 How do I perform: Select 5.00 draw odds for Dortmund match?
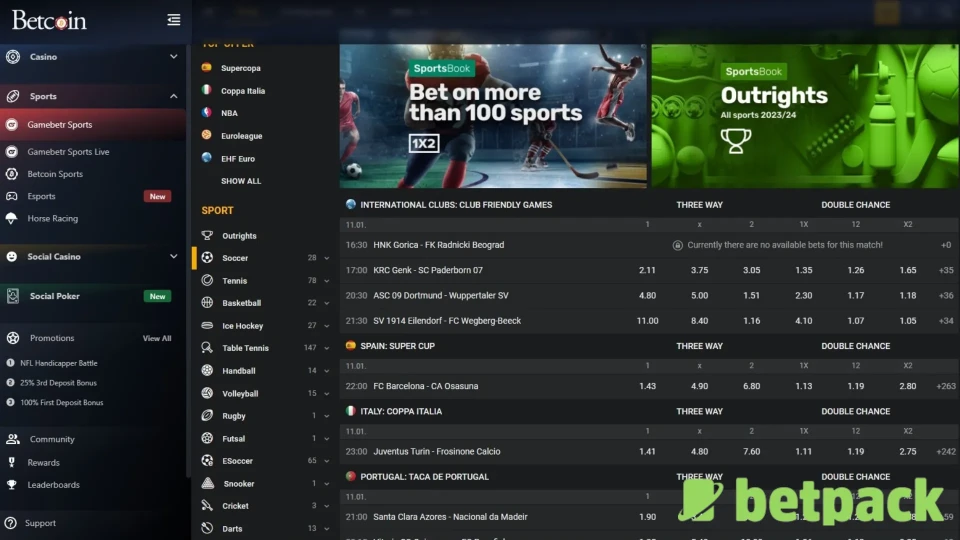click(x=699, y=295)
